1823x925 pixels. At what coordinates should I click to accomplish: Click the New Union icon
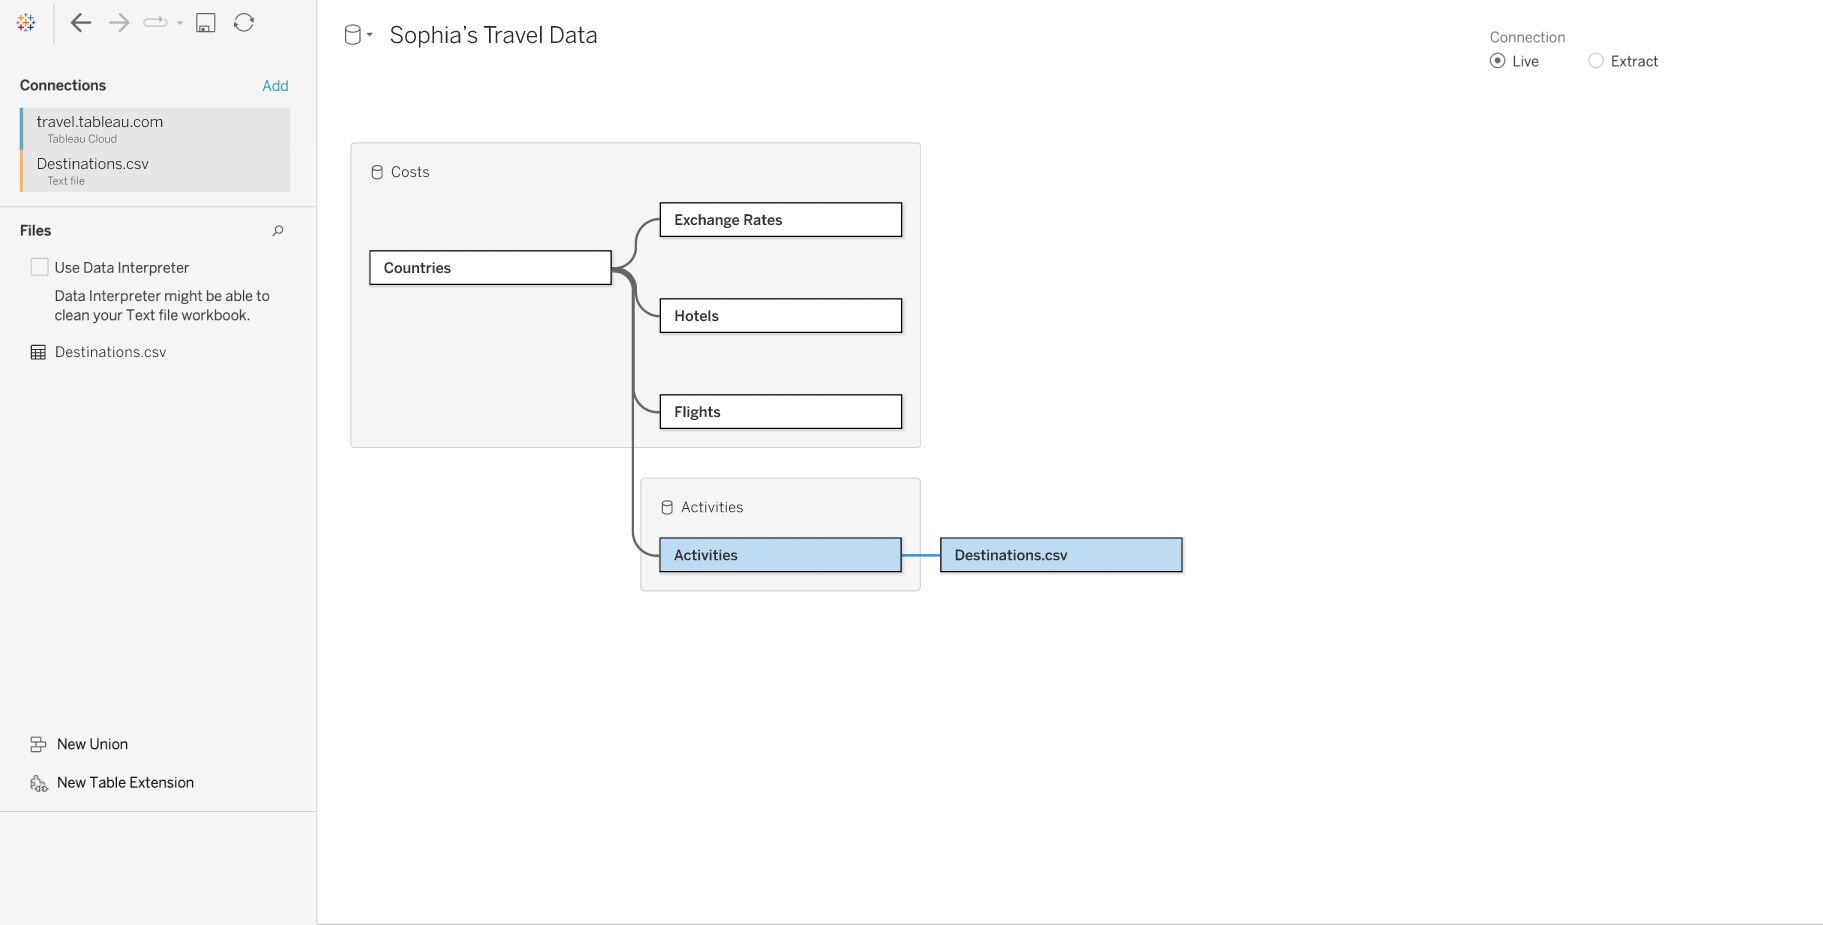point(38,744)
